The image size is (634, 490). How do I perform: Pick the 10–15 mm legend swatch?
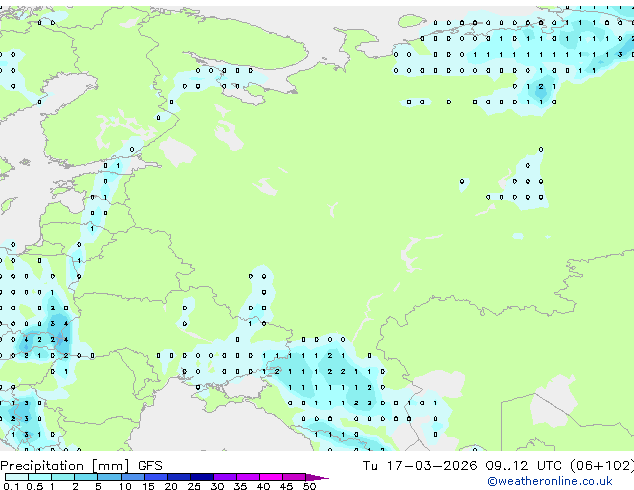coord(132,477)
